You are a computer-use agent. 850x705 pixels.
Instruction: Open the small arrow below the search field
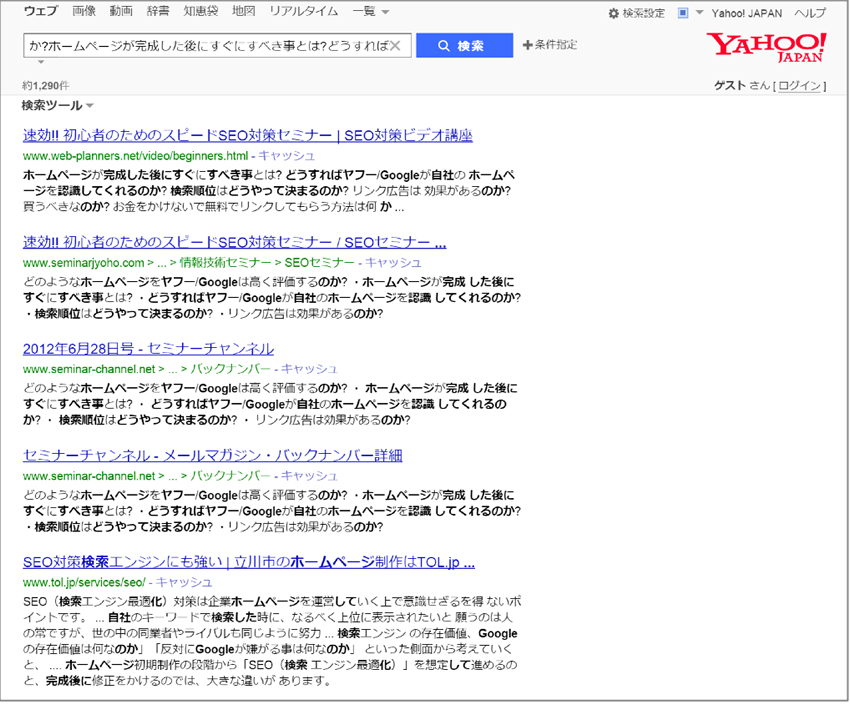pyautogui.click(x=41, y=62)
